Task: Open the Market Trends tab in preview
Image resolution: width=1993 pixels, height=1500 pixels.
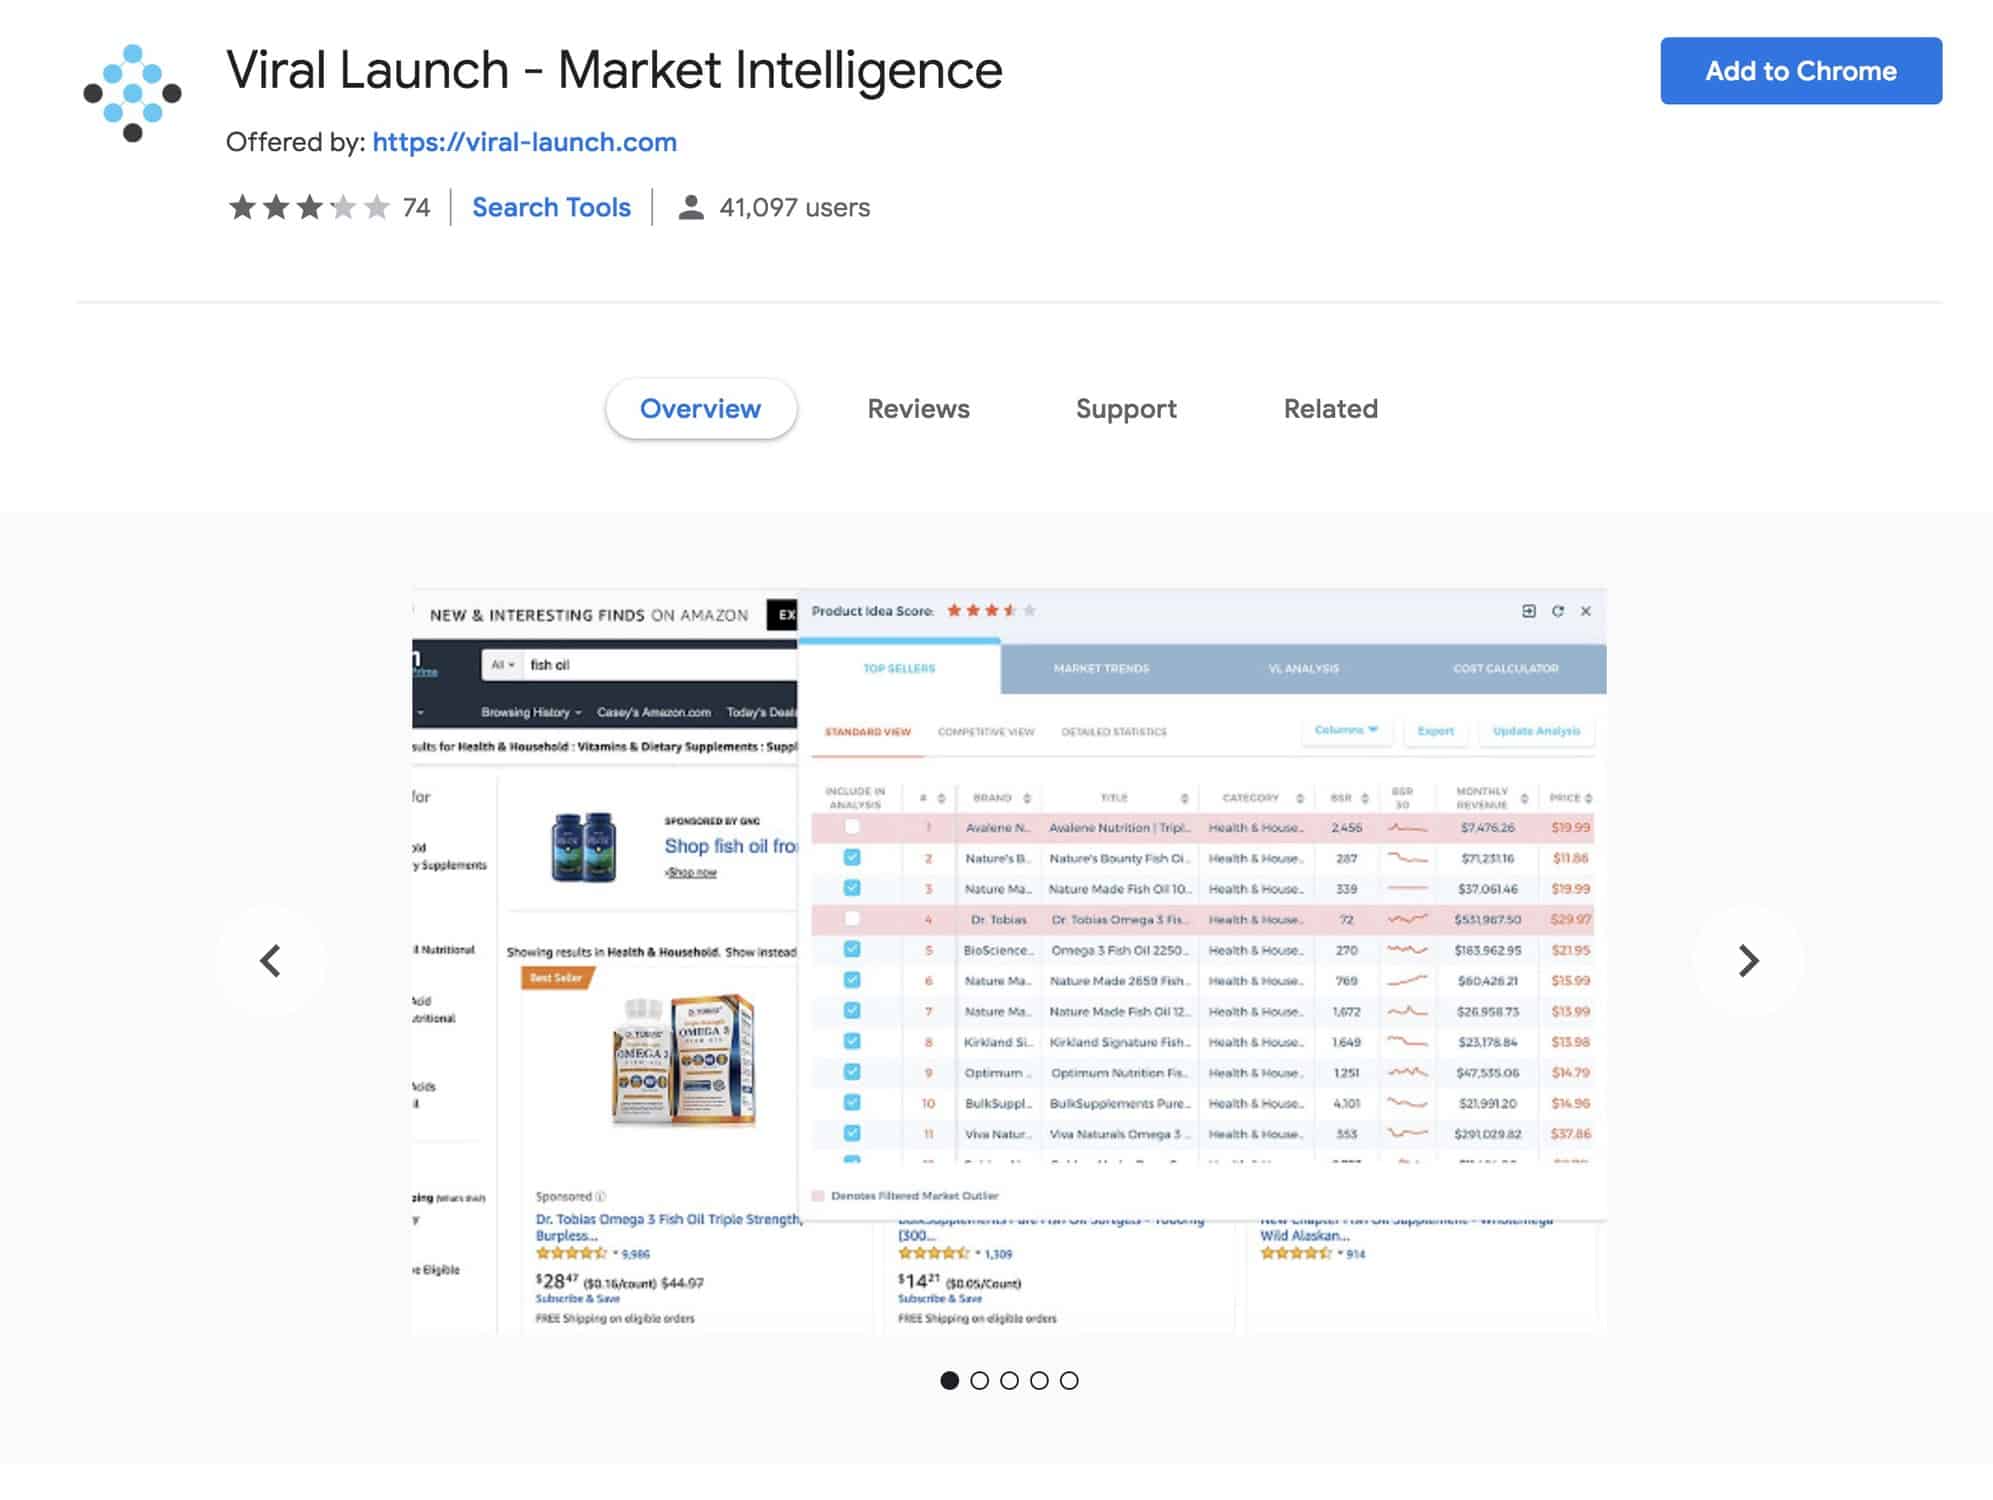Action: (x=1101, y=668)
